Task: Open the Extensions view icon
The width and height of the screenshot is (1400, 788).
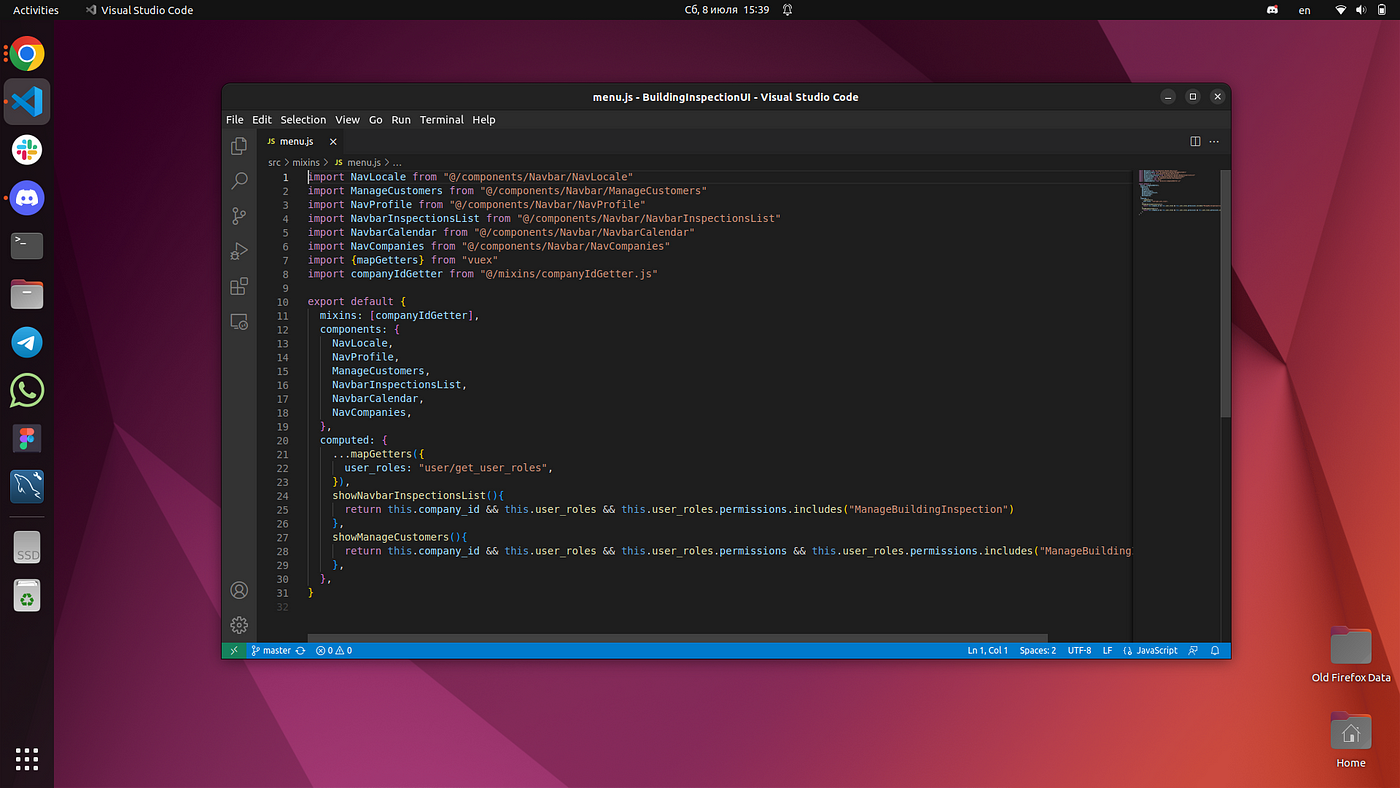Action: [239, 286]
